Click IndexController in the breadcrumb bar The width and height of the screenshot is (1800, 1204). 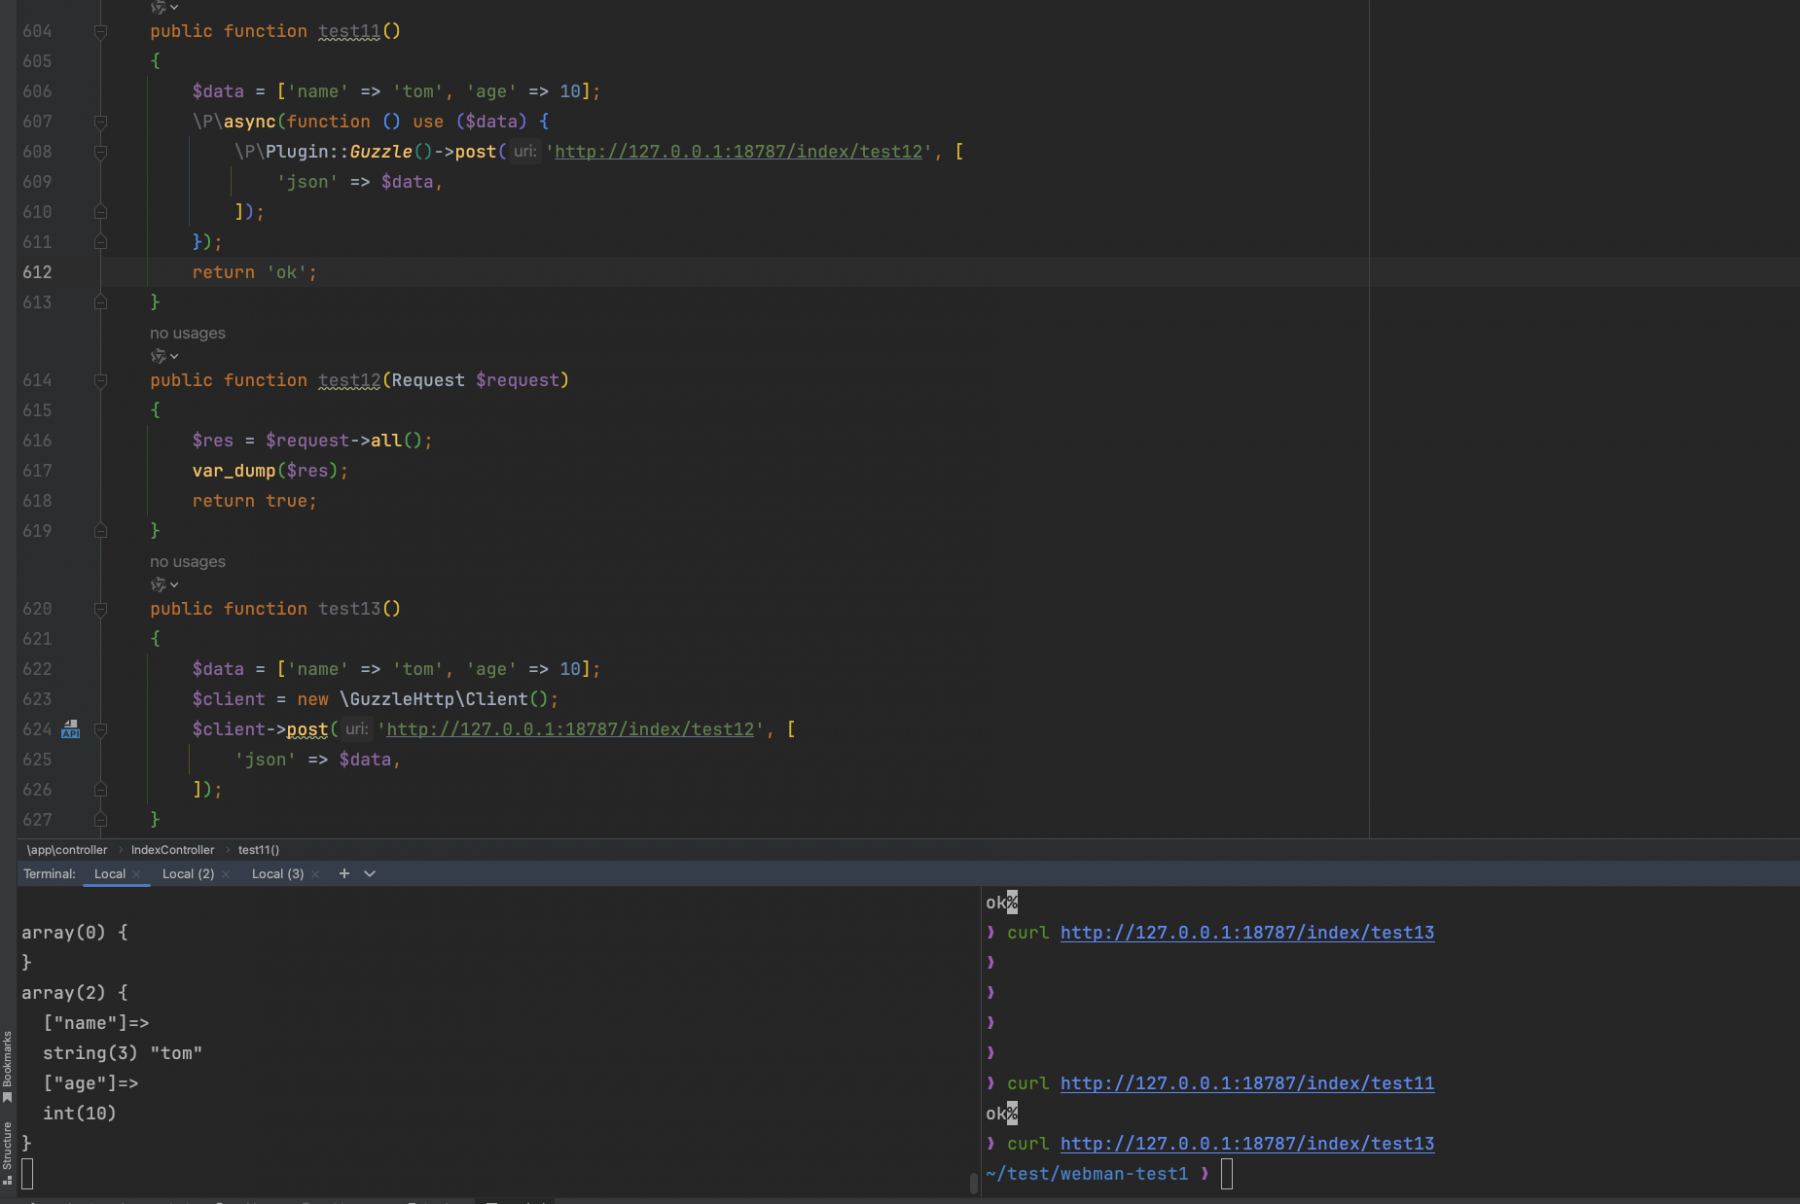(x=172, y=850)
